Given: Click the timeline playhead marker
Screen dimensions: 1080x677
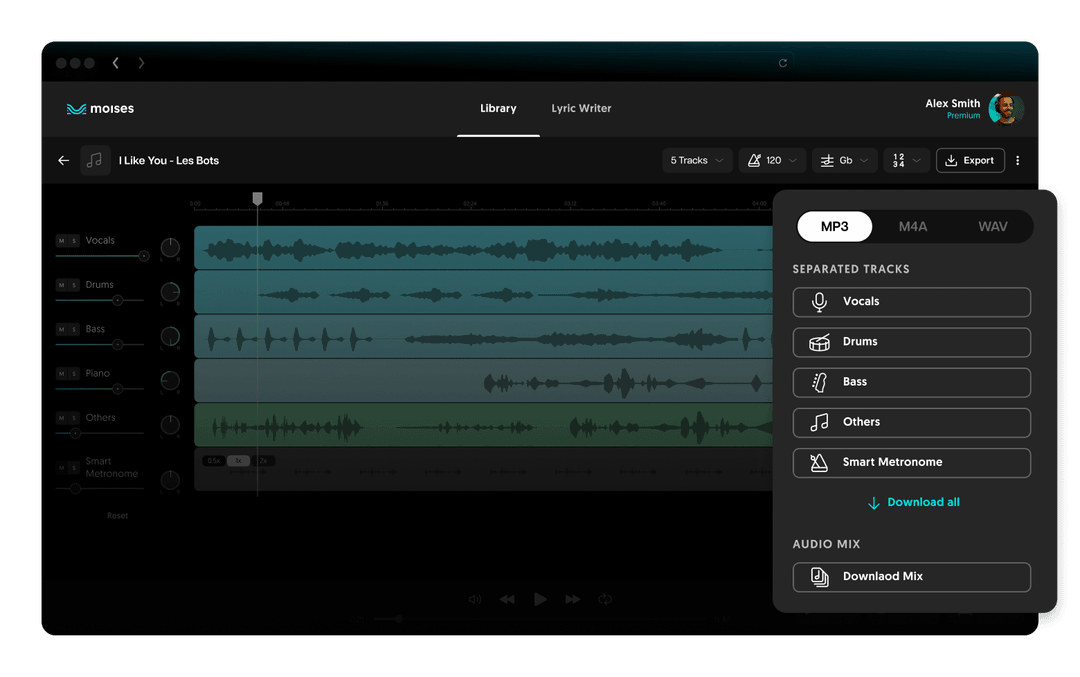Looking at the screenshot, I should point(258,199).
